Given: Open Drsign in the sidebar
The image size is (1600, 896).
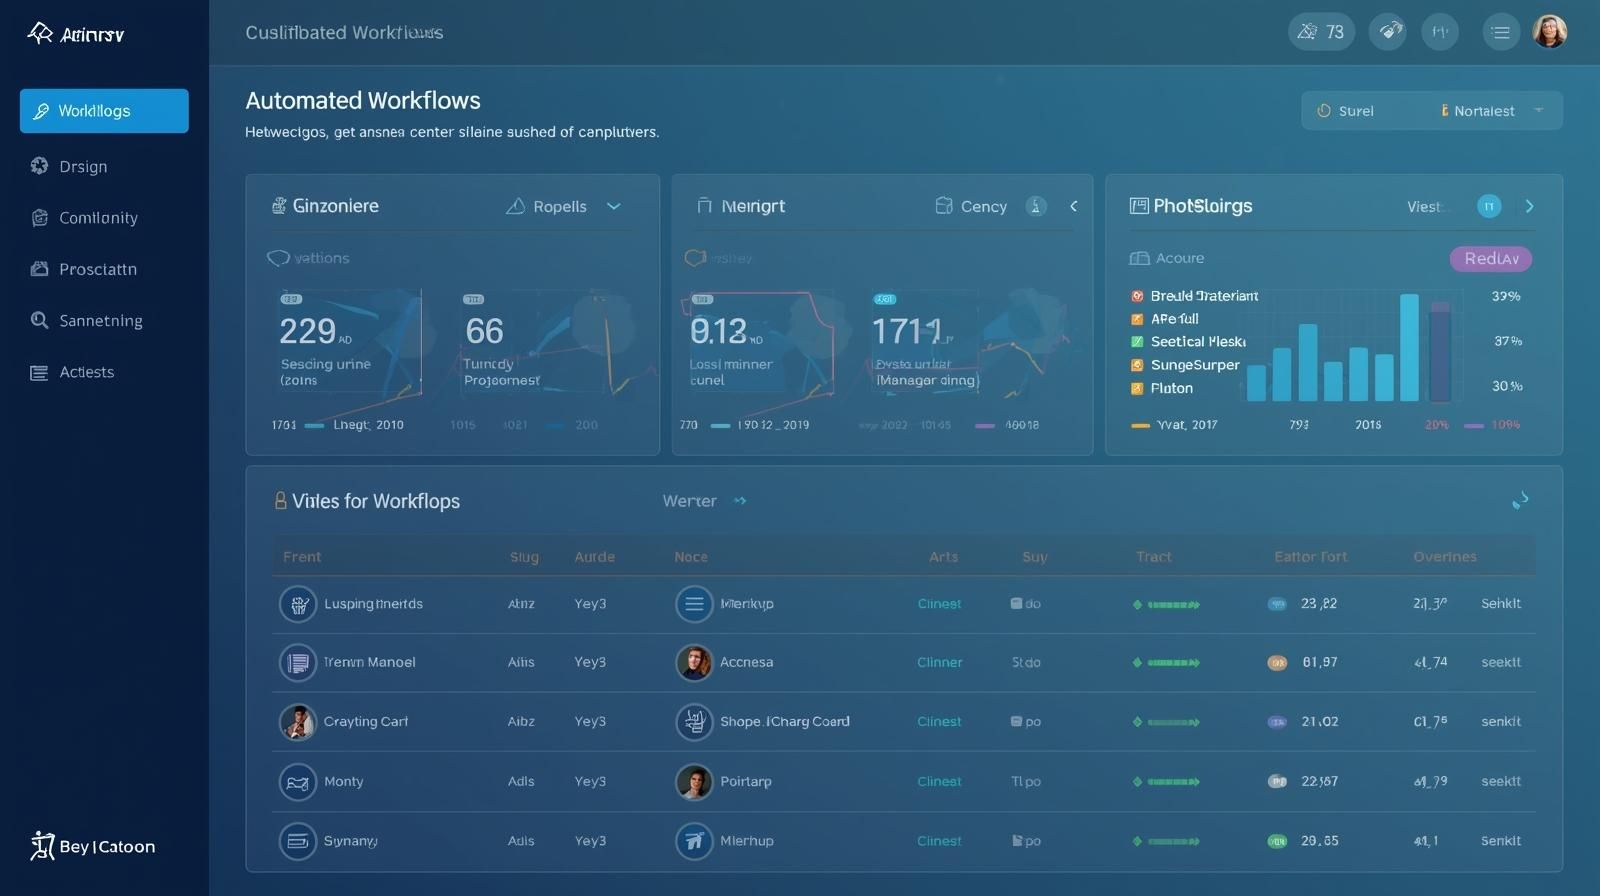Looking at the screenshot, I should (83, 167).
